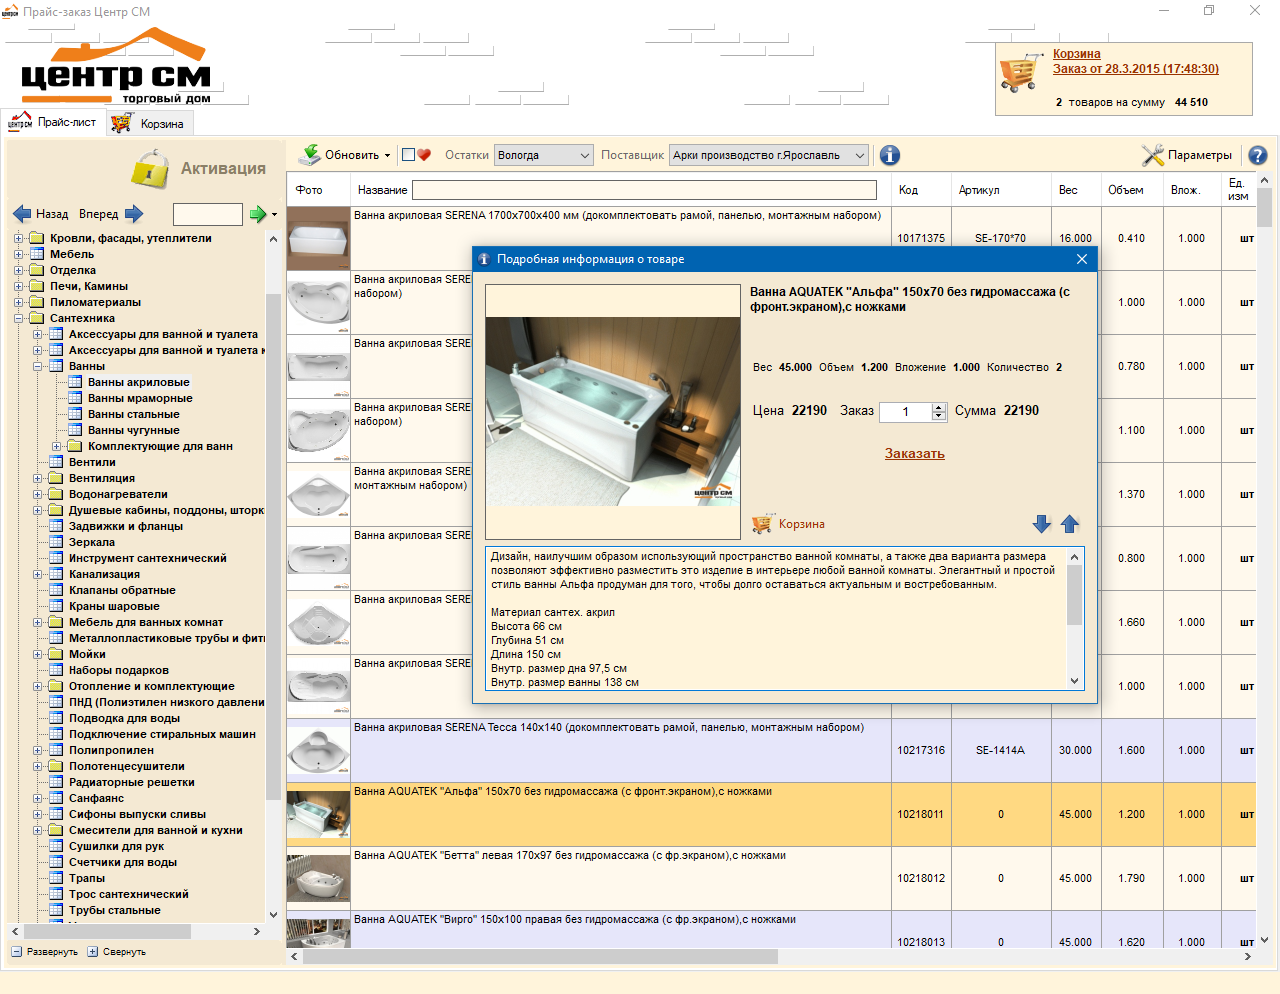
Task: Switch to the Прайс-лист tab
Action: point(52,122)
